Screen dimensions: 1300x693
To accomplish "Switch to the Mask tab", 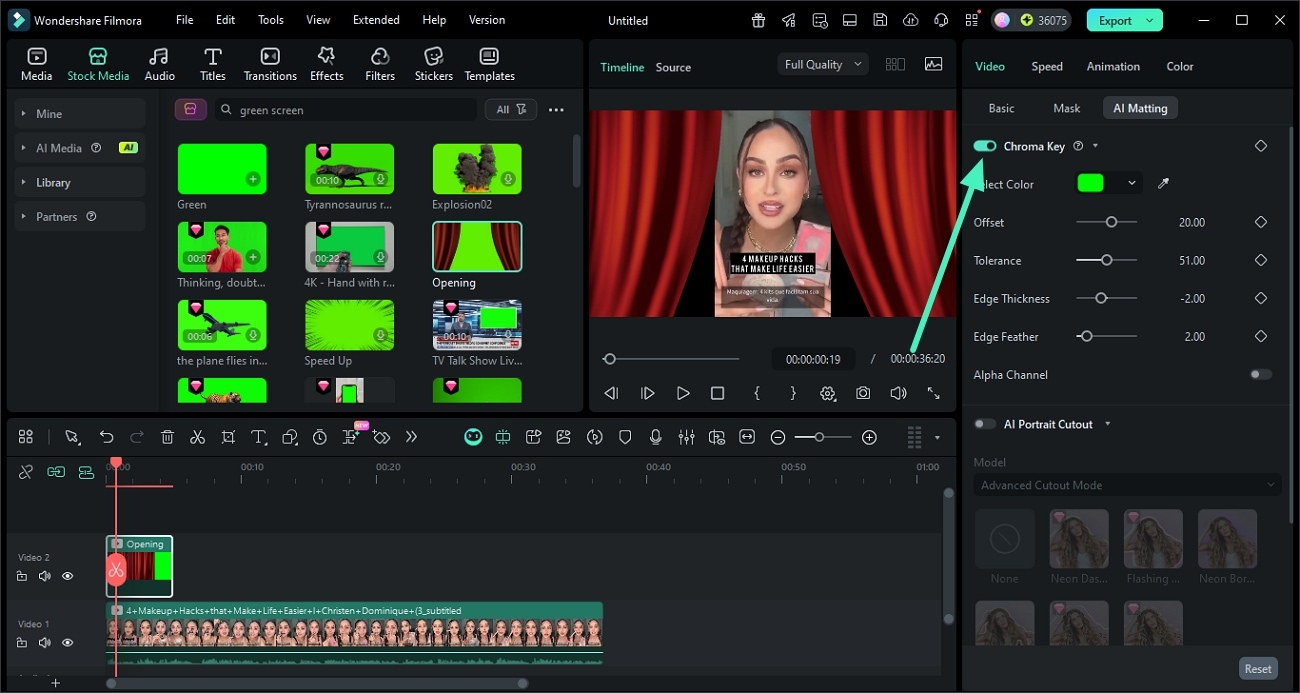I will 1066,107.
